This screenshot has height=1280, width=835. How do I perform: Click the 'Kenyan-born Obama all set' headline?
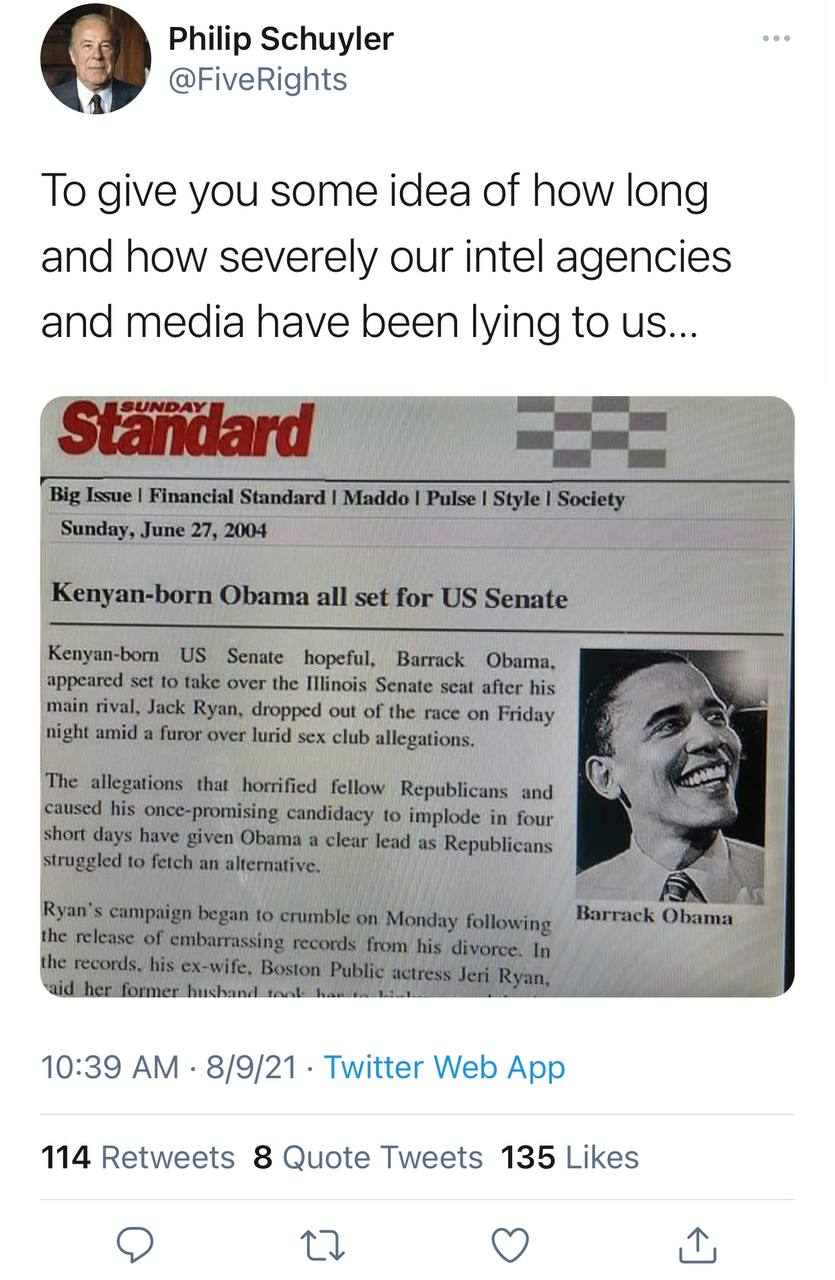(x=309, y=598)
